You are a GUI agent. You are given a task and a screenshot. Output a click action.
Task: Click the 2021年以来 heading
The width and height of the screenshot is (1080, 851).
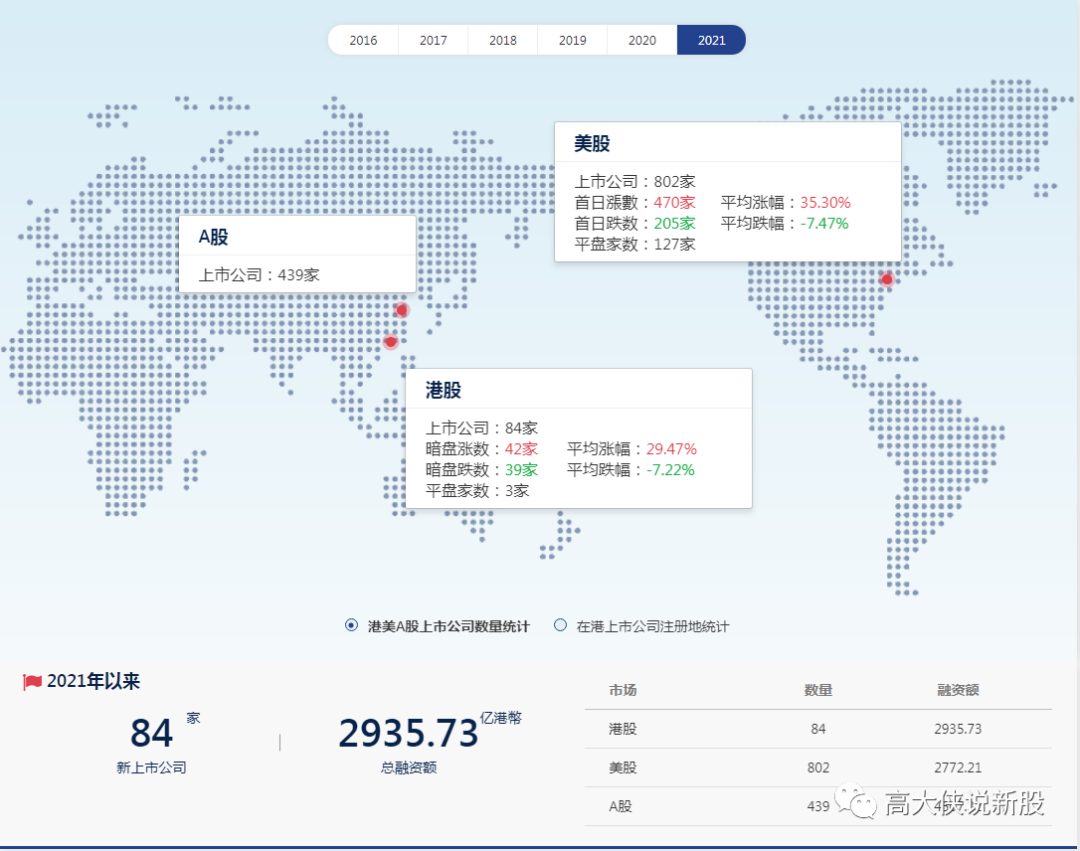[93, 681]
